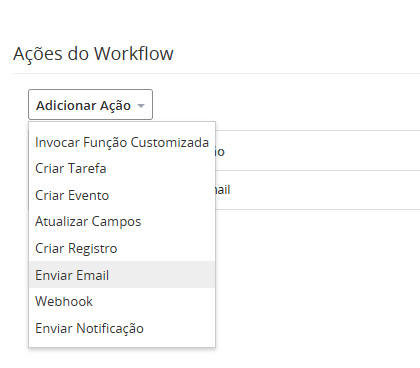
Task: Click the partially hidden row ending in 'io'
Action: click(318, 151)
